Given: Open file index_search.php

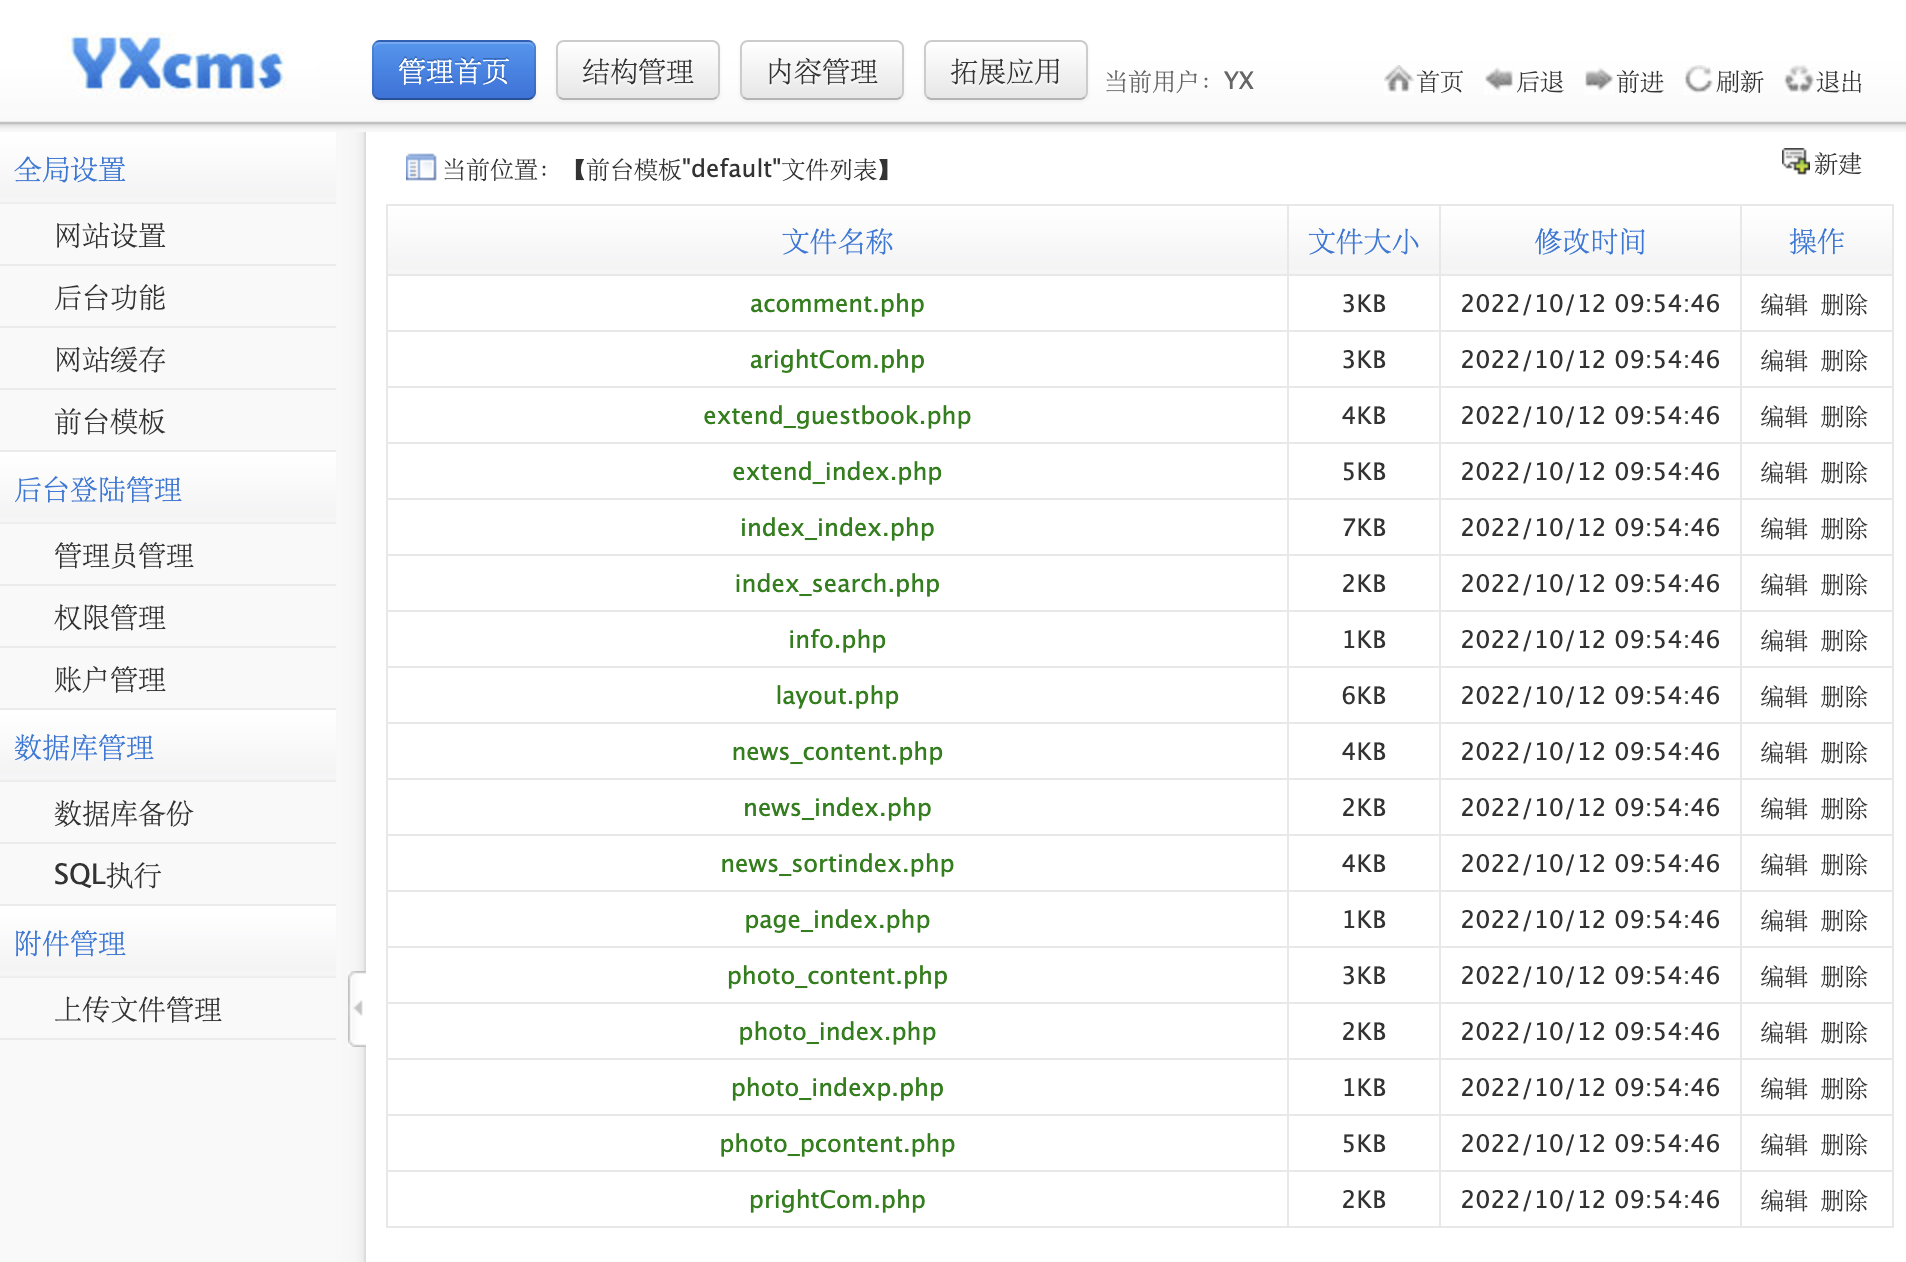Looking at the screenshot, I should [837, 584].
